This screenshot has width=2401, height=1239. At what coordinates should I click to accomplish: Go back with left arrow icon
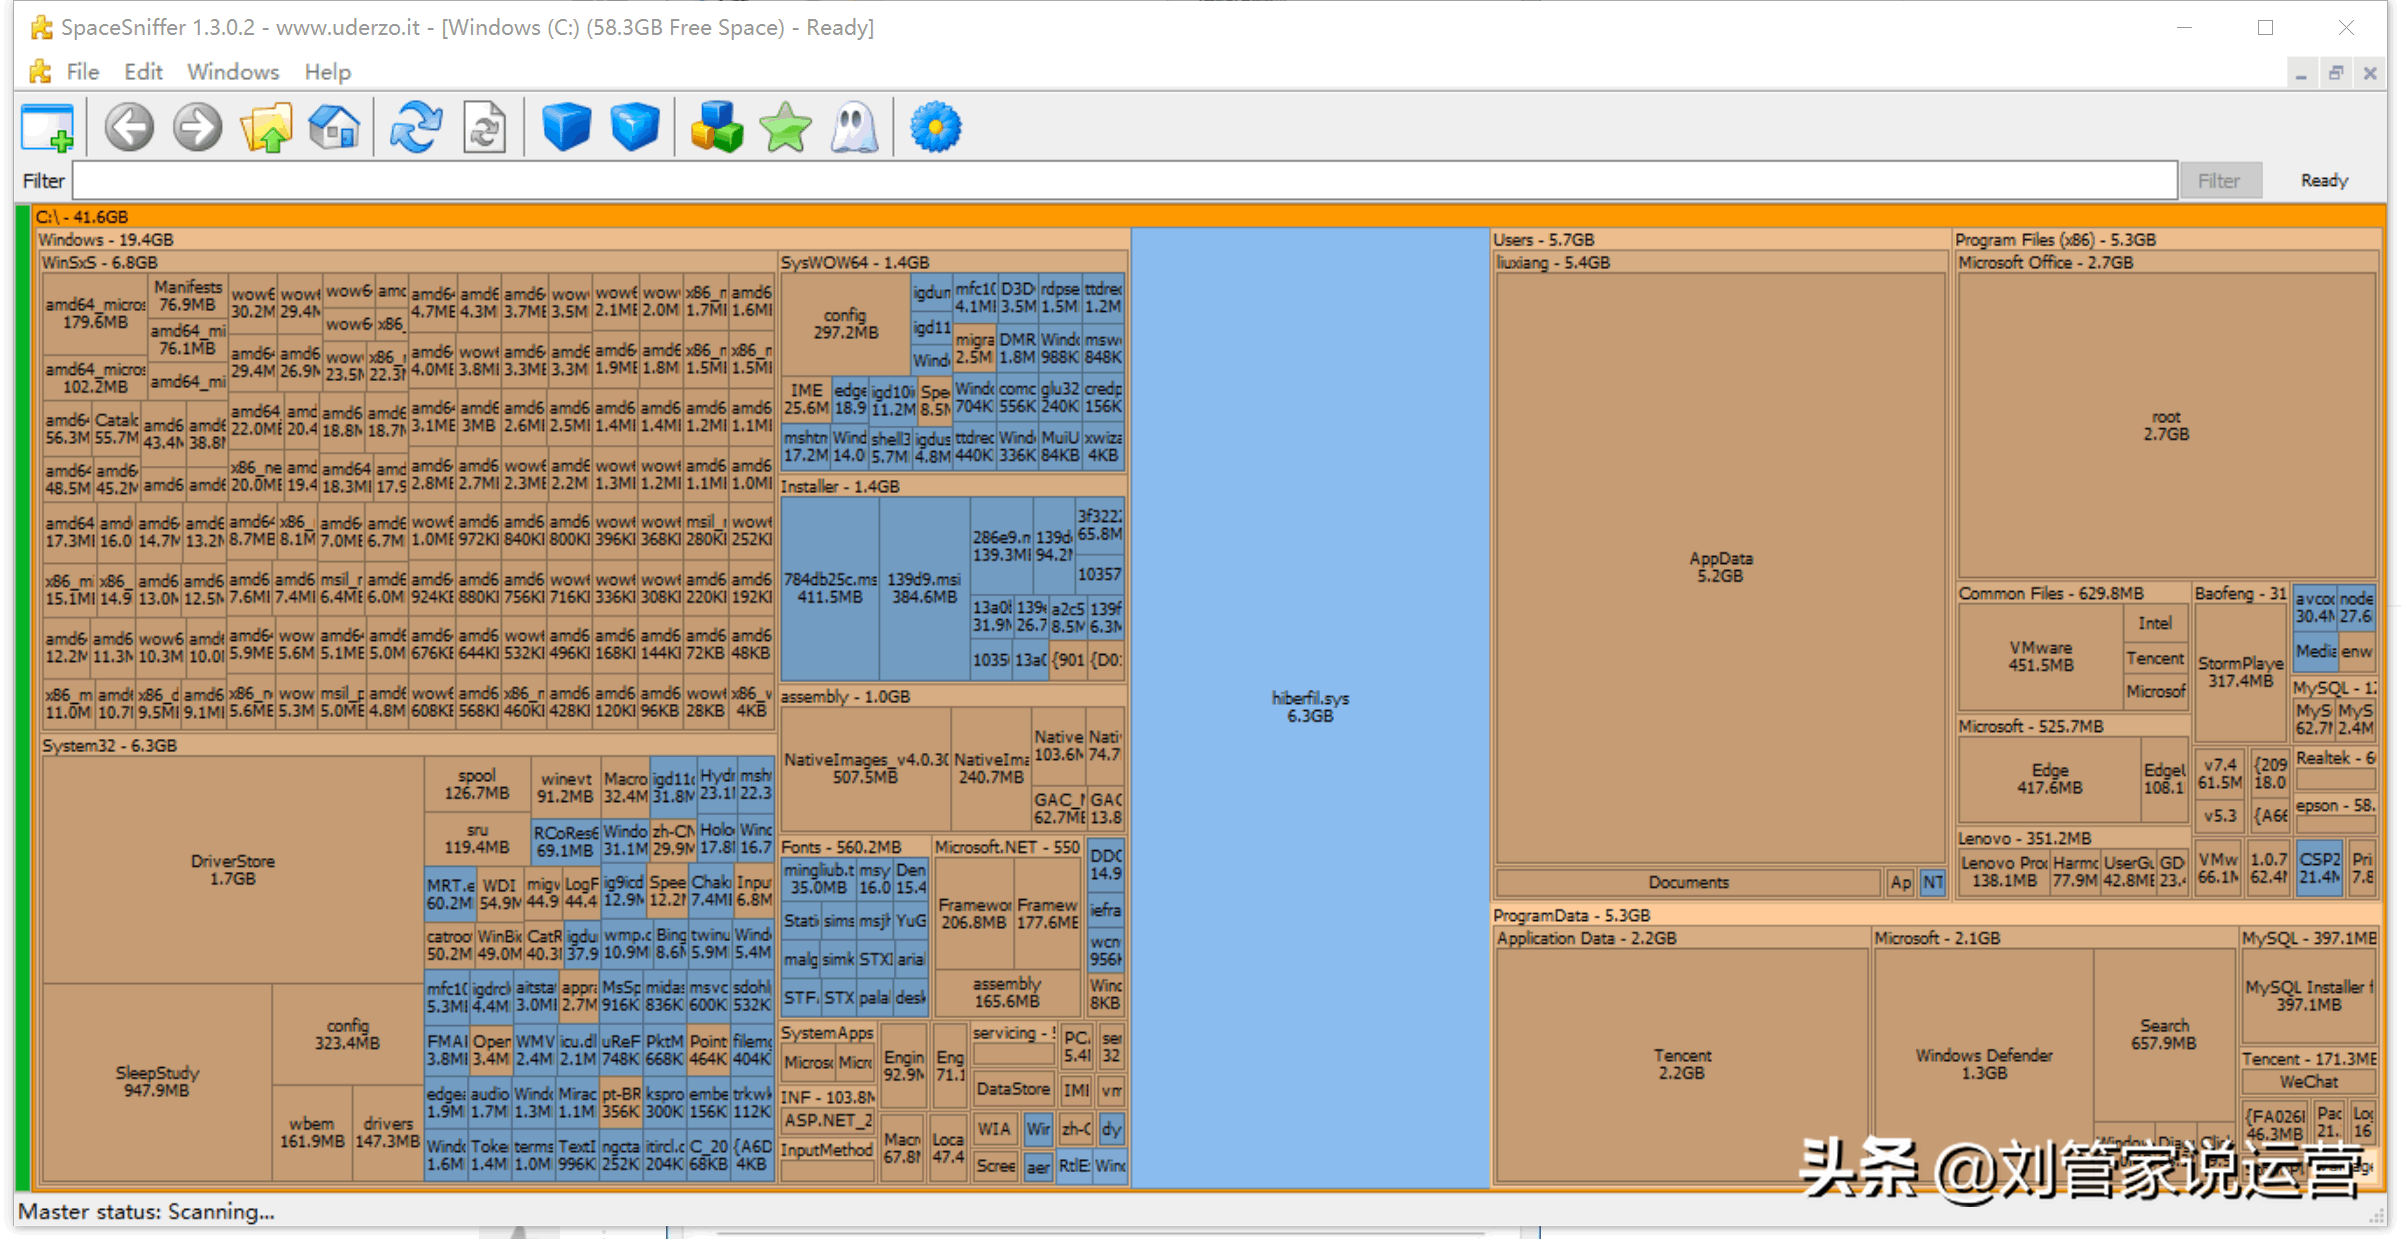[129, 128]
